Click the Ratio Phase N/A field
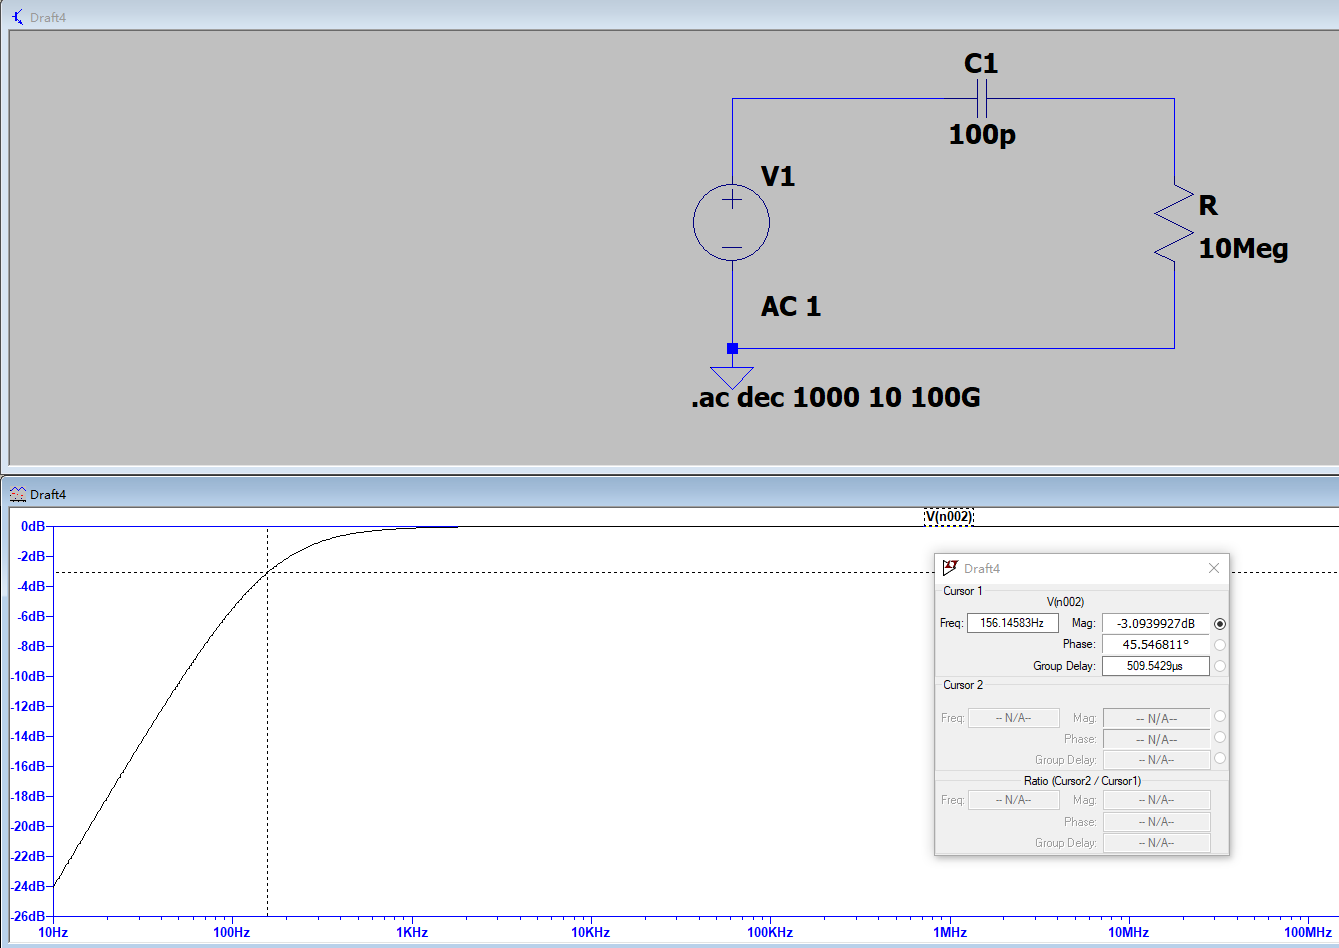This screenshot has height=948, width=1339. (1157, 822)
